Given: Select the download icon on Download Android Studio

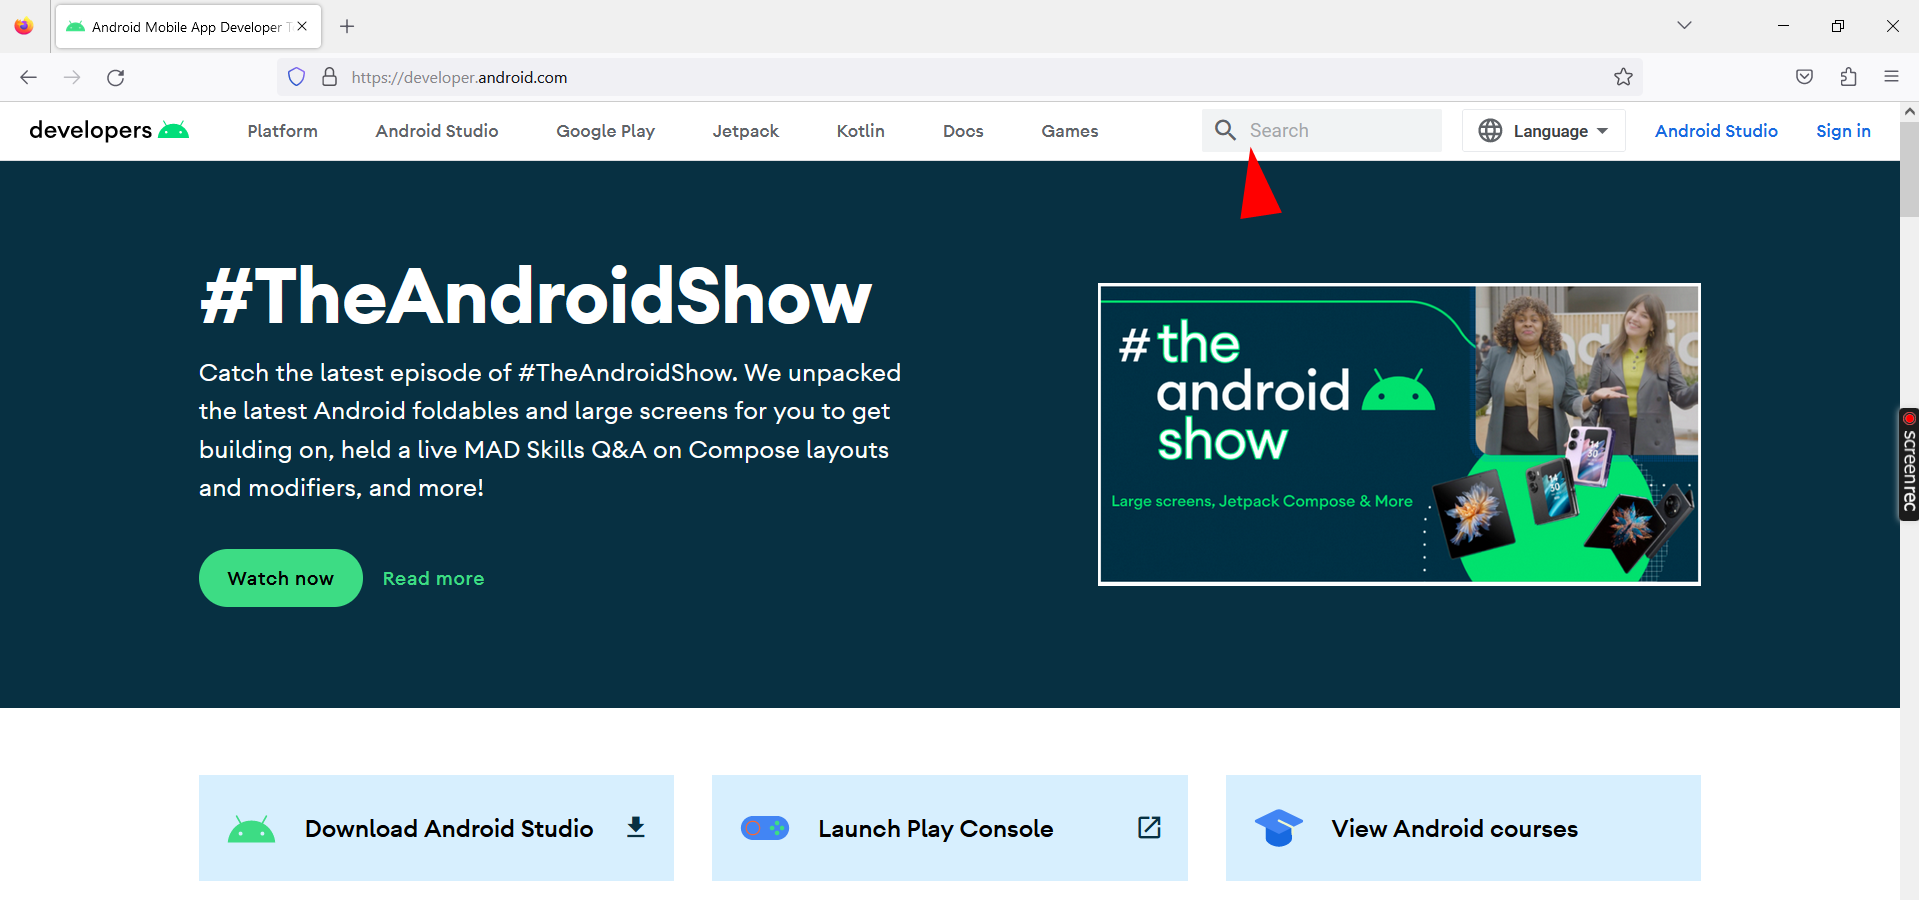Looking at the screenshot, I should tap(636, 827).
